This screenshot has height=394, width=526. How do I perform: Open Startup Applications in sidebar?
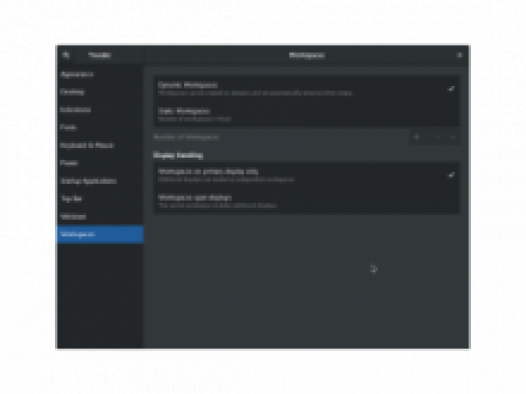pos(100,181)
